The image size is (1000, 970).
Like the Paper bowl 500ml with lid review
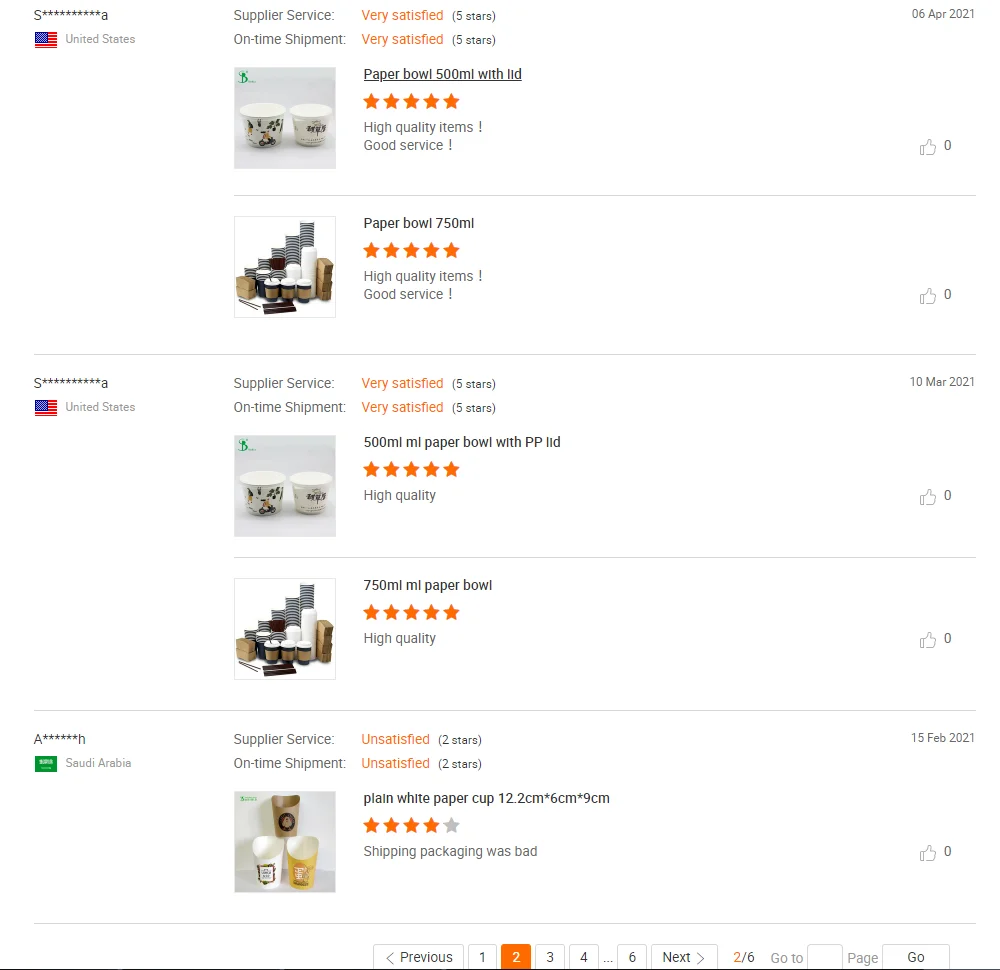pyautogui.click(x=927, y=147)
